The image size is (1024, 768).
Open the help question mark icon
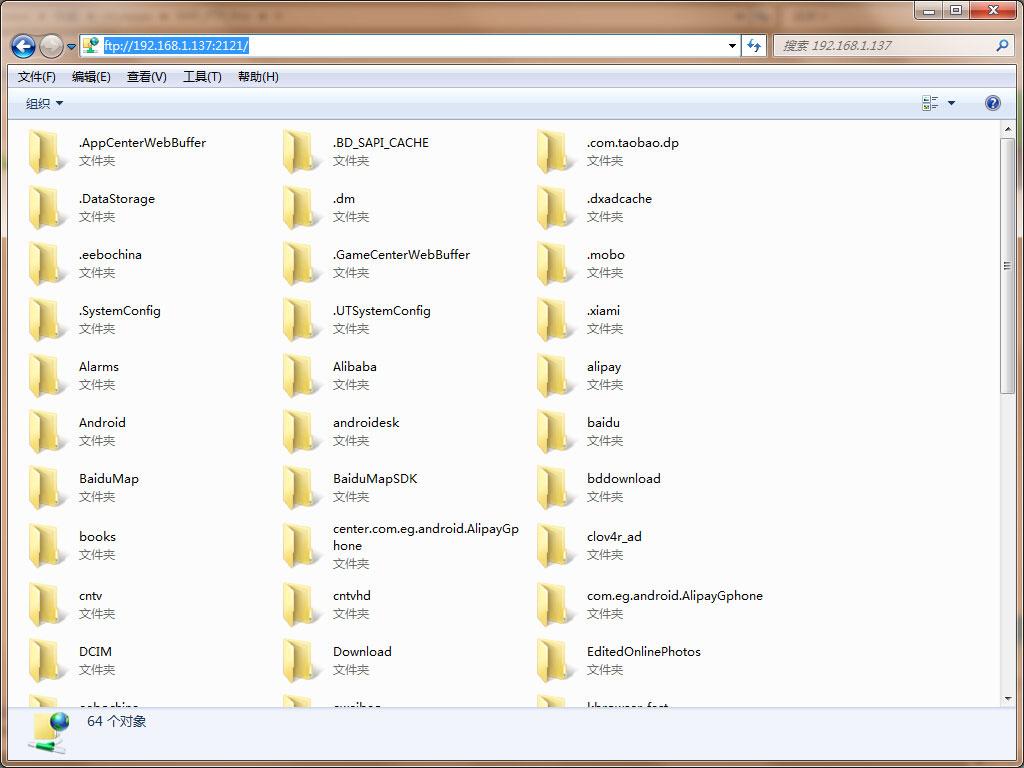pyautogui.click(x=992, y=103)
